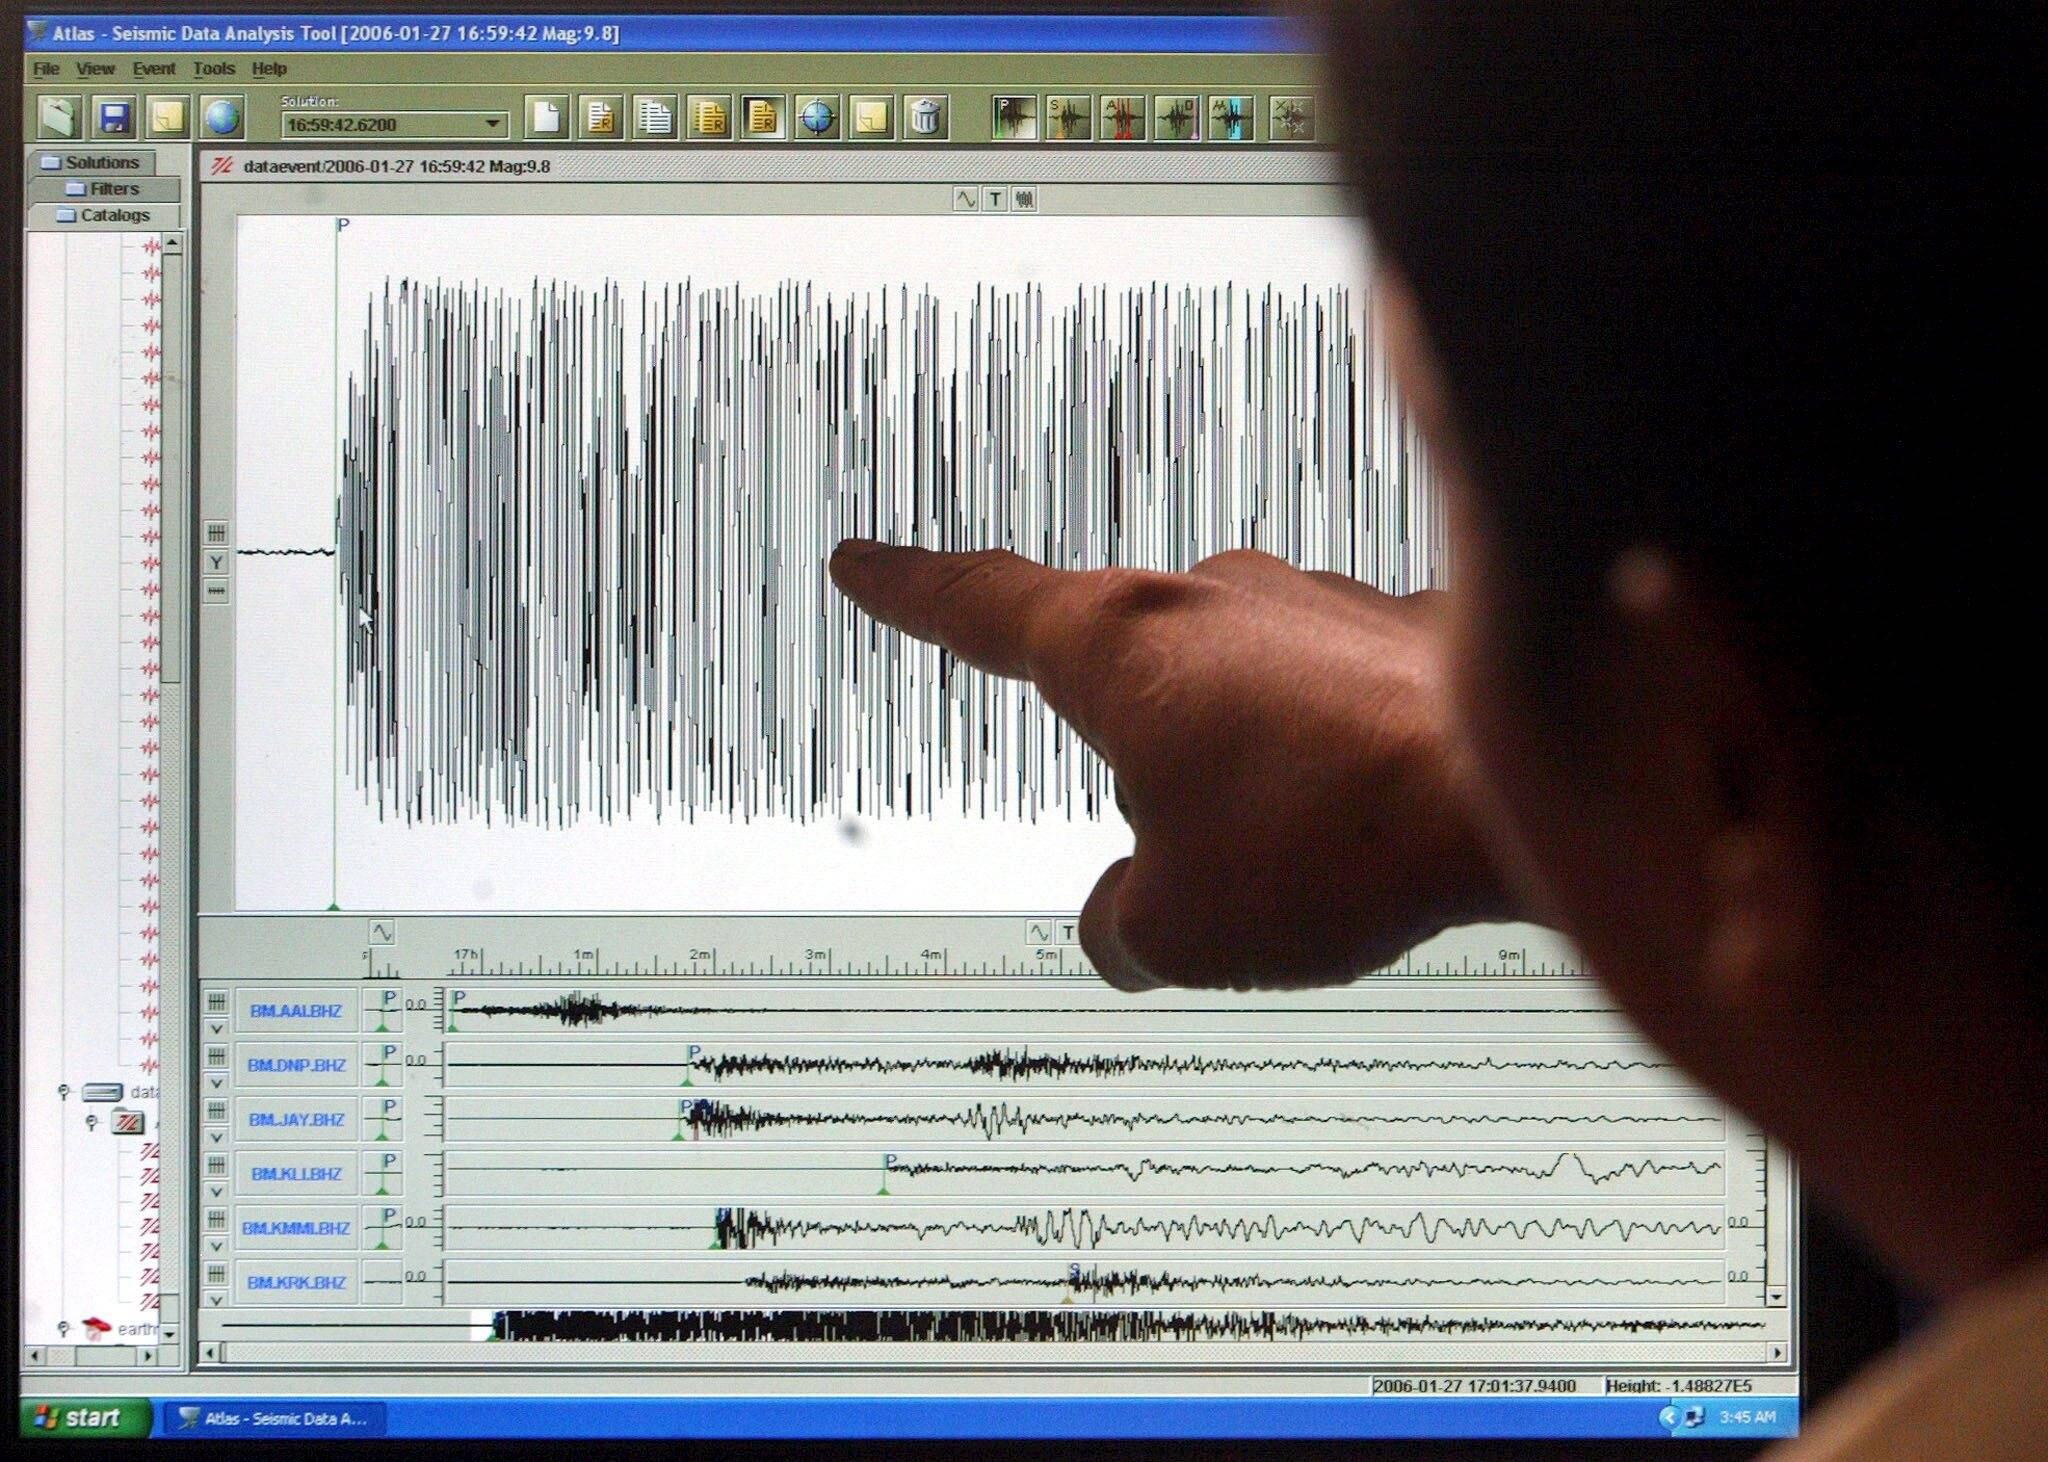Select the P-phase pick tool icon
Screen dimensions: 2048x1462
pos(1013,119)
